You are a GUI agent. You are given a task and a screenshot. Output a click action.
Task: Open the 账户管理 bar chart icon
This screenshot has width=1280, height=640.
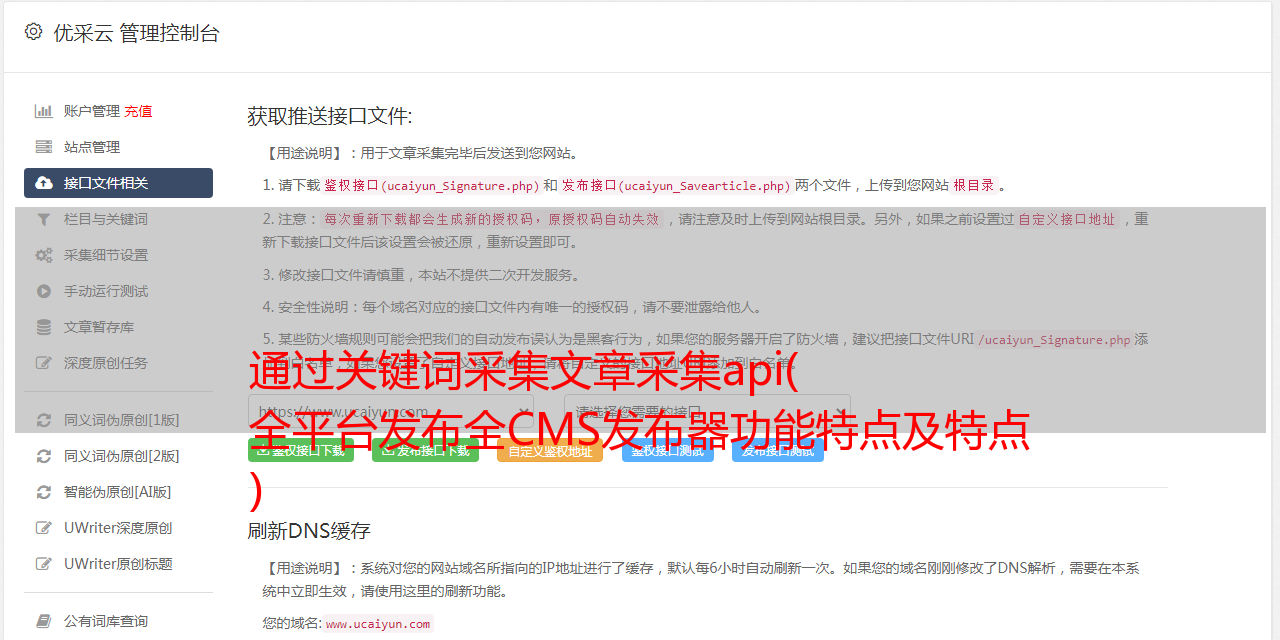point(44,111)
